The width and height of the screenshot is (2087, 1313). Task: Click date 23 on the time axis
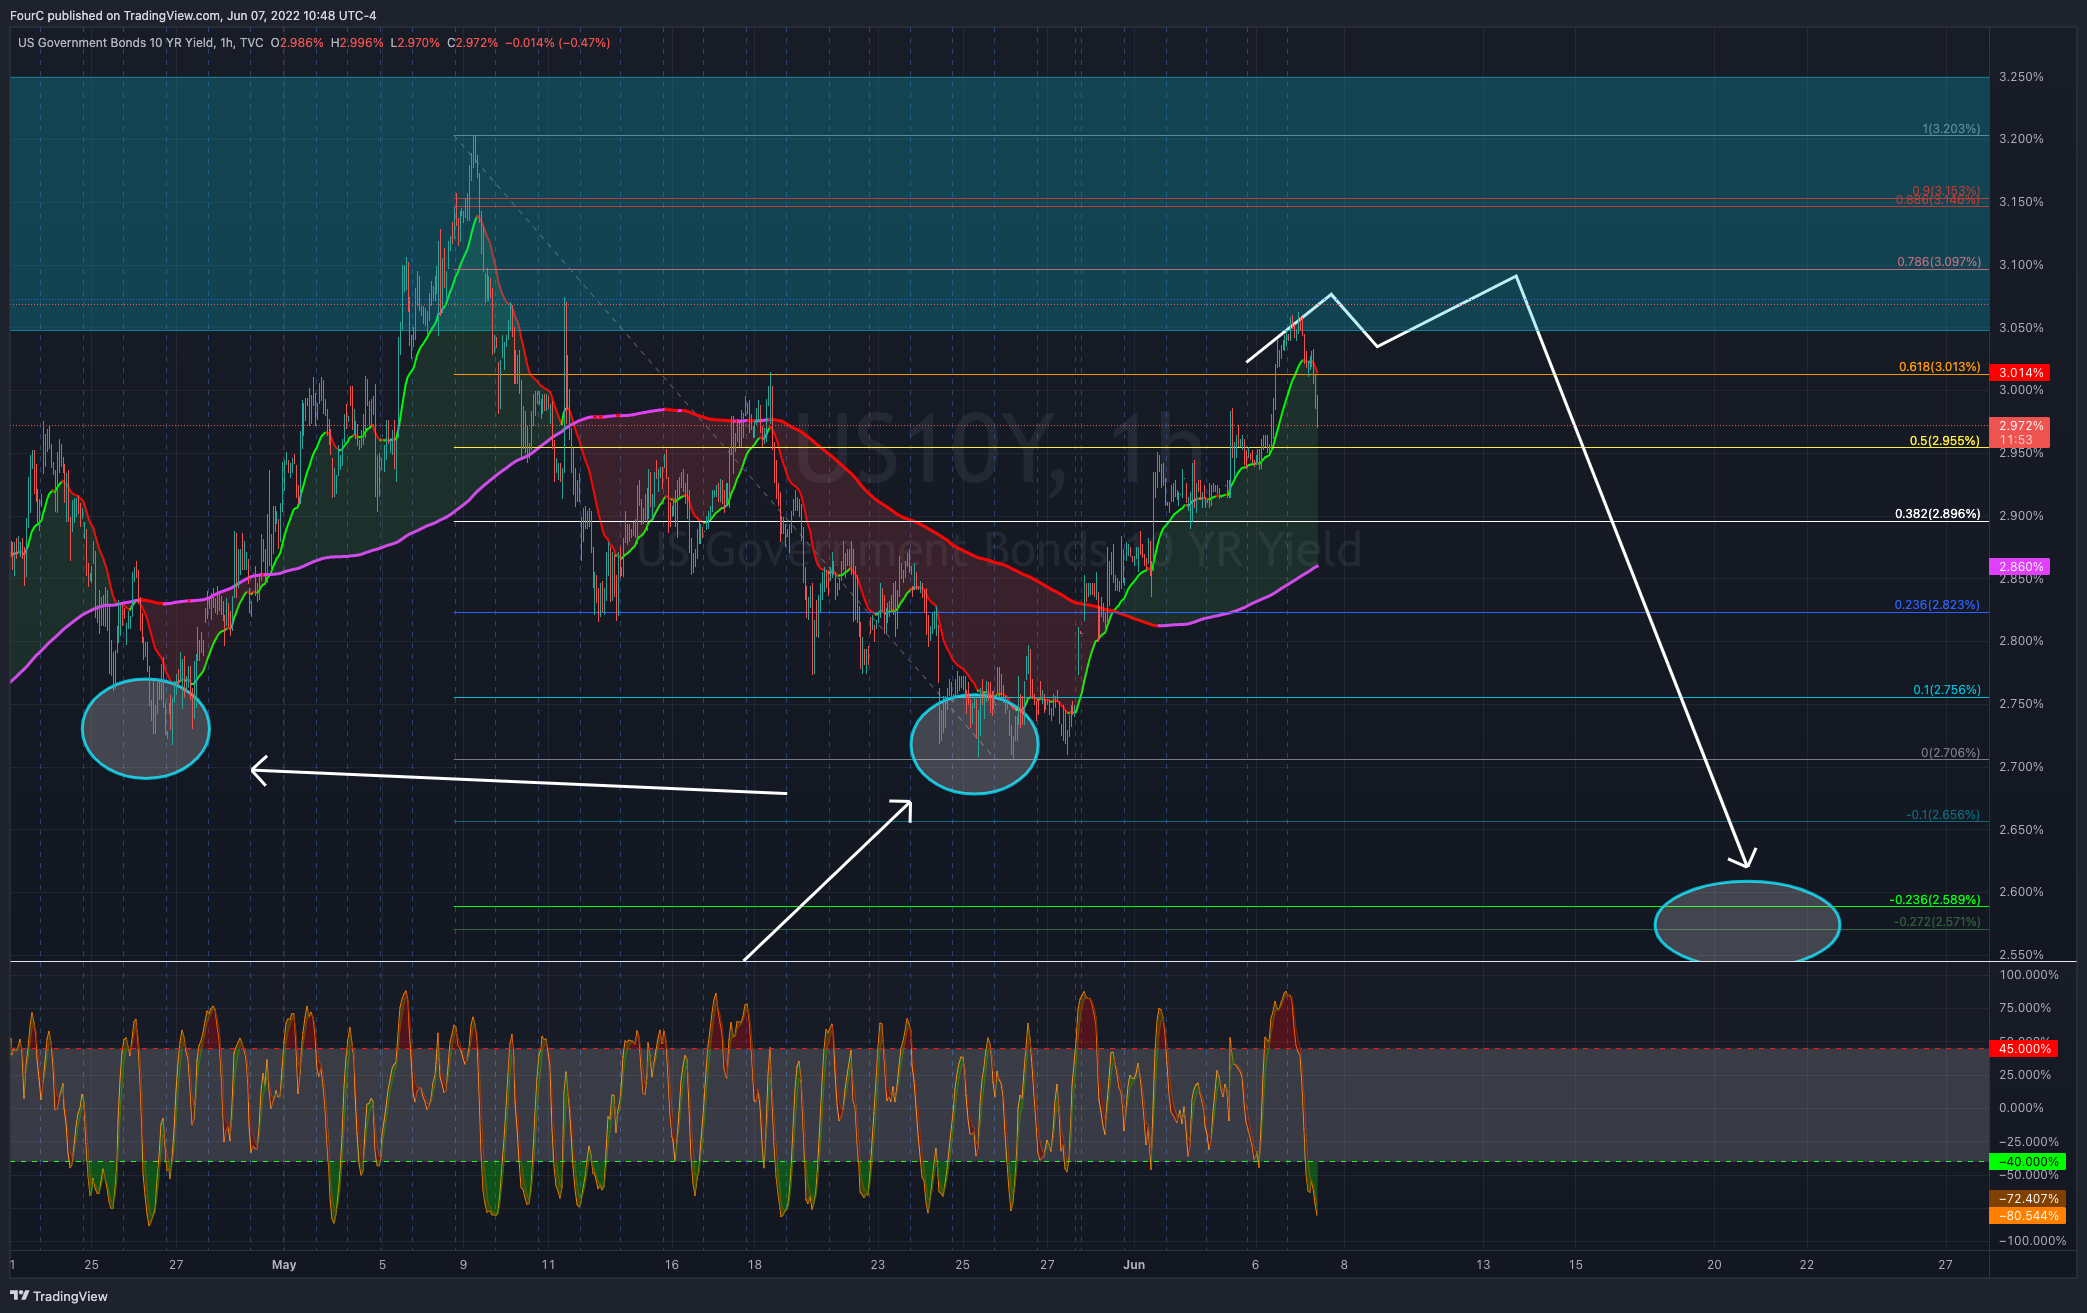877,1265
